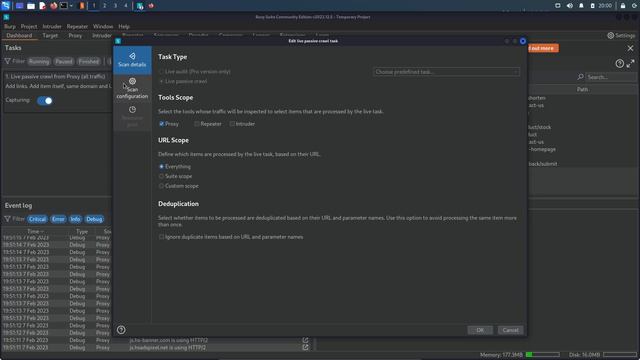Image resolution: width=640 pixels, height=360 pixels.
Task: Open the Help menu
Action: tap(124, 27)
